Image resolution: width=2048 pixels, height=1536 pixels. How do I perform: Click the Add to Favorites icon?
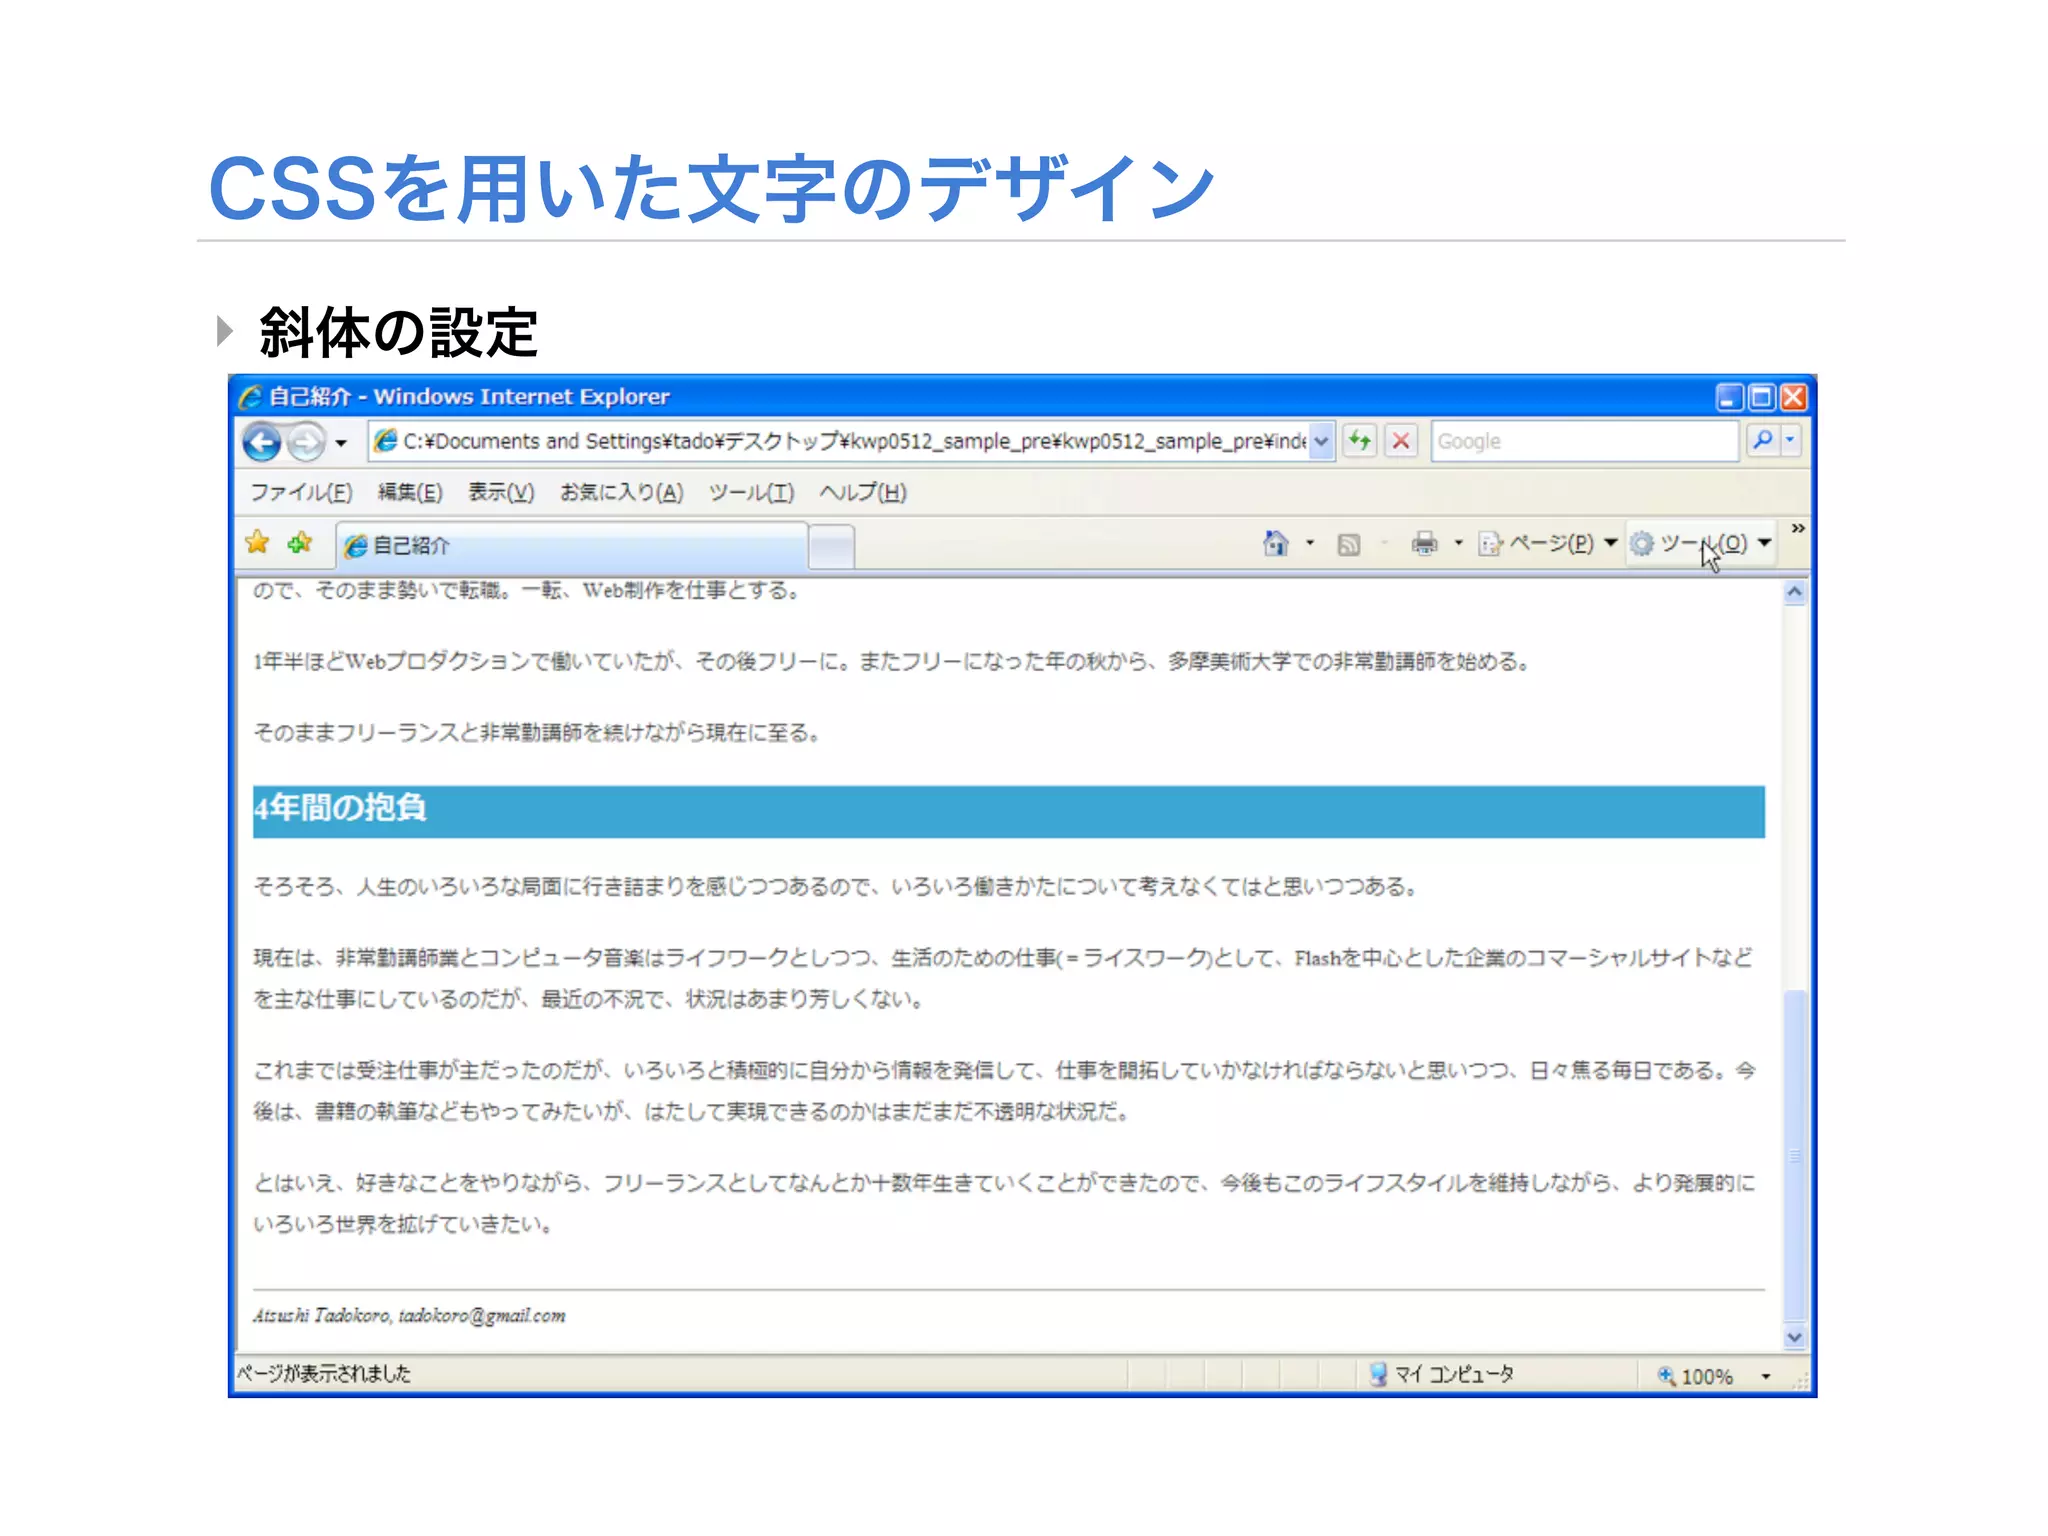tap(299, 543)
